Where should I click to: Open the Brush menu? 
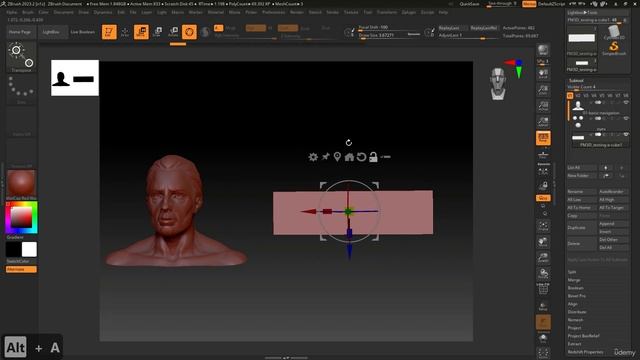pos(28,12)
